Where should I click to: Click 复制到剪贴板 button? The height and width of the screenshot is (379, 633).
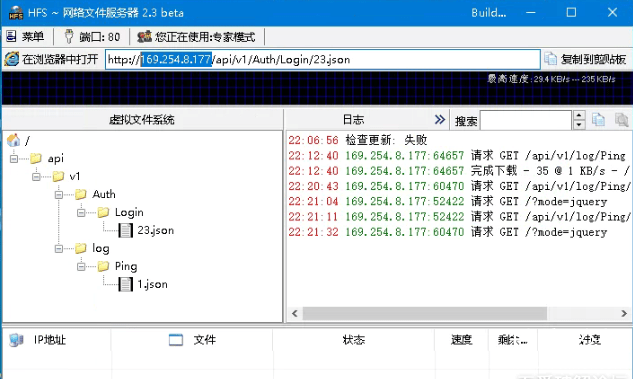(585, 59)
